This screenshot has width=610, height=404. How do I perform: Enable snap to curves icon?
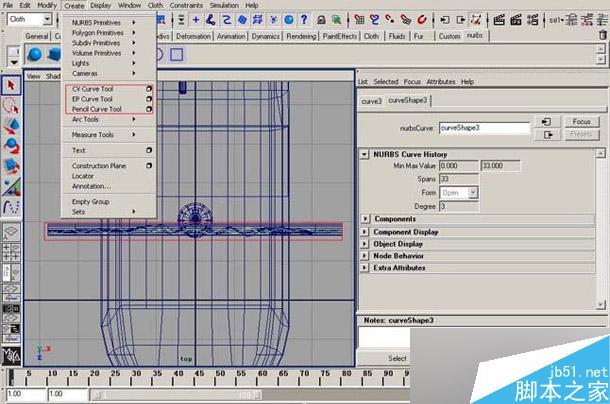(375, 19)
